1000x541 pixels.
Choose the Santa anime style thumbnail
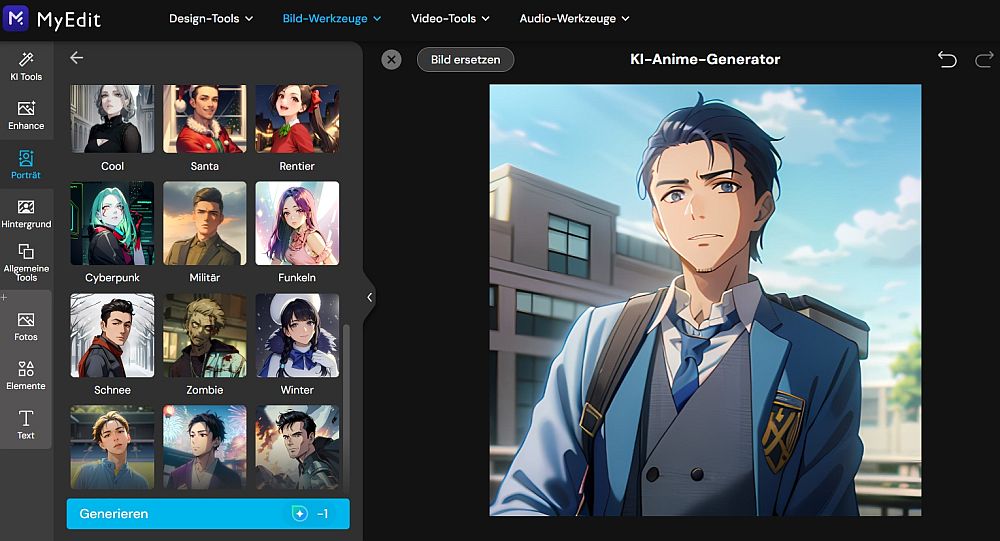[205, 119]
